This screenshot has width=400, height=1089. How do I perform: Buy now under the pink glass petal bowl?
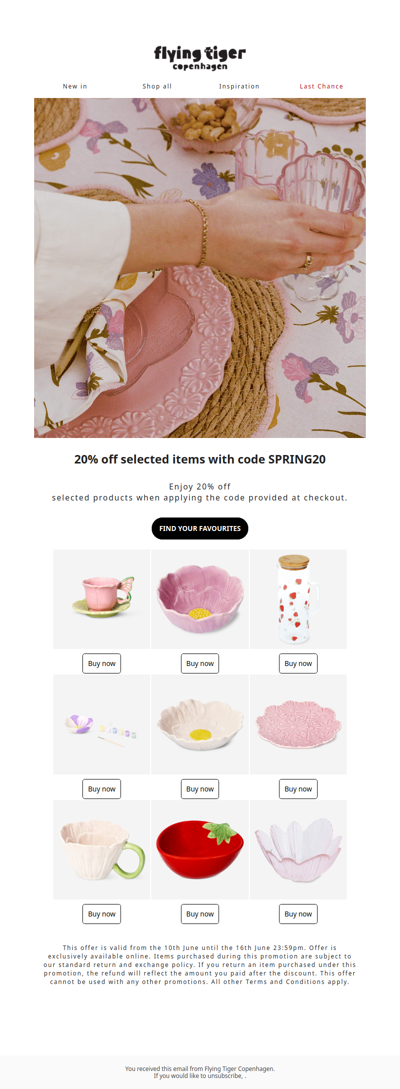click(299, 914)
